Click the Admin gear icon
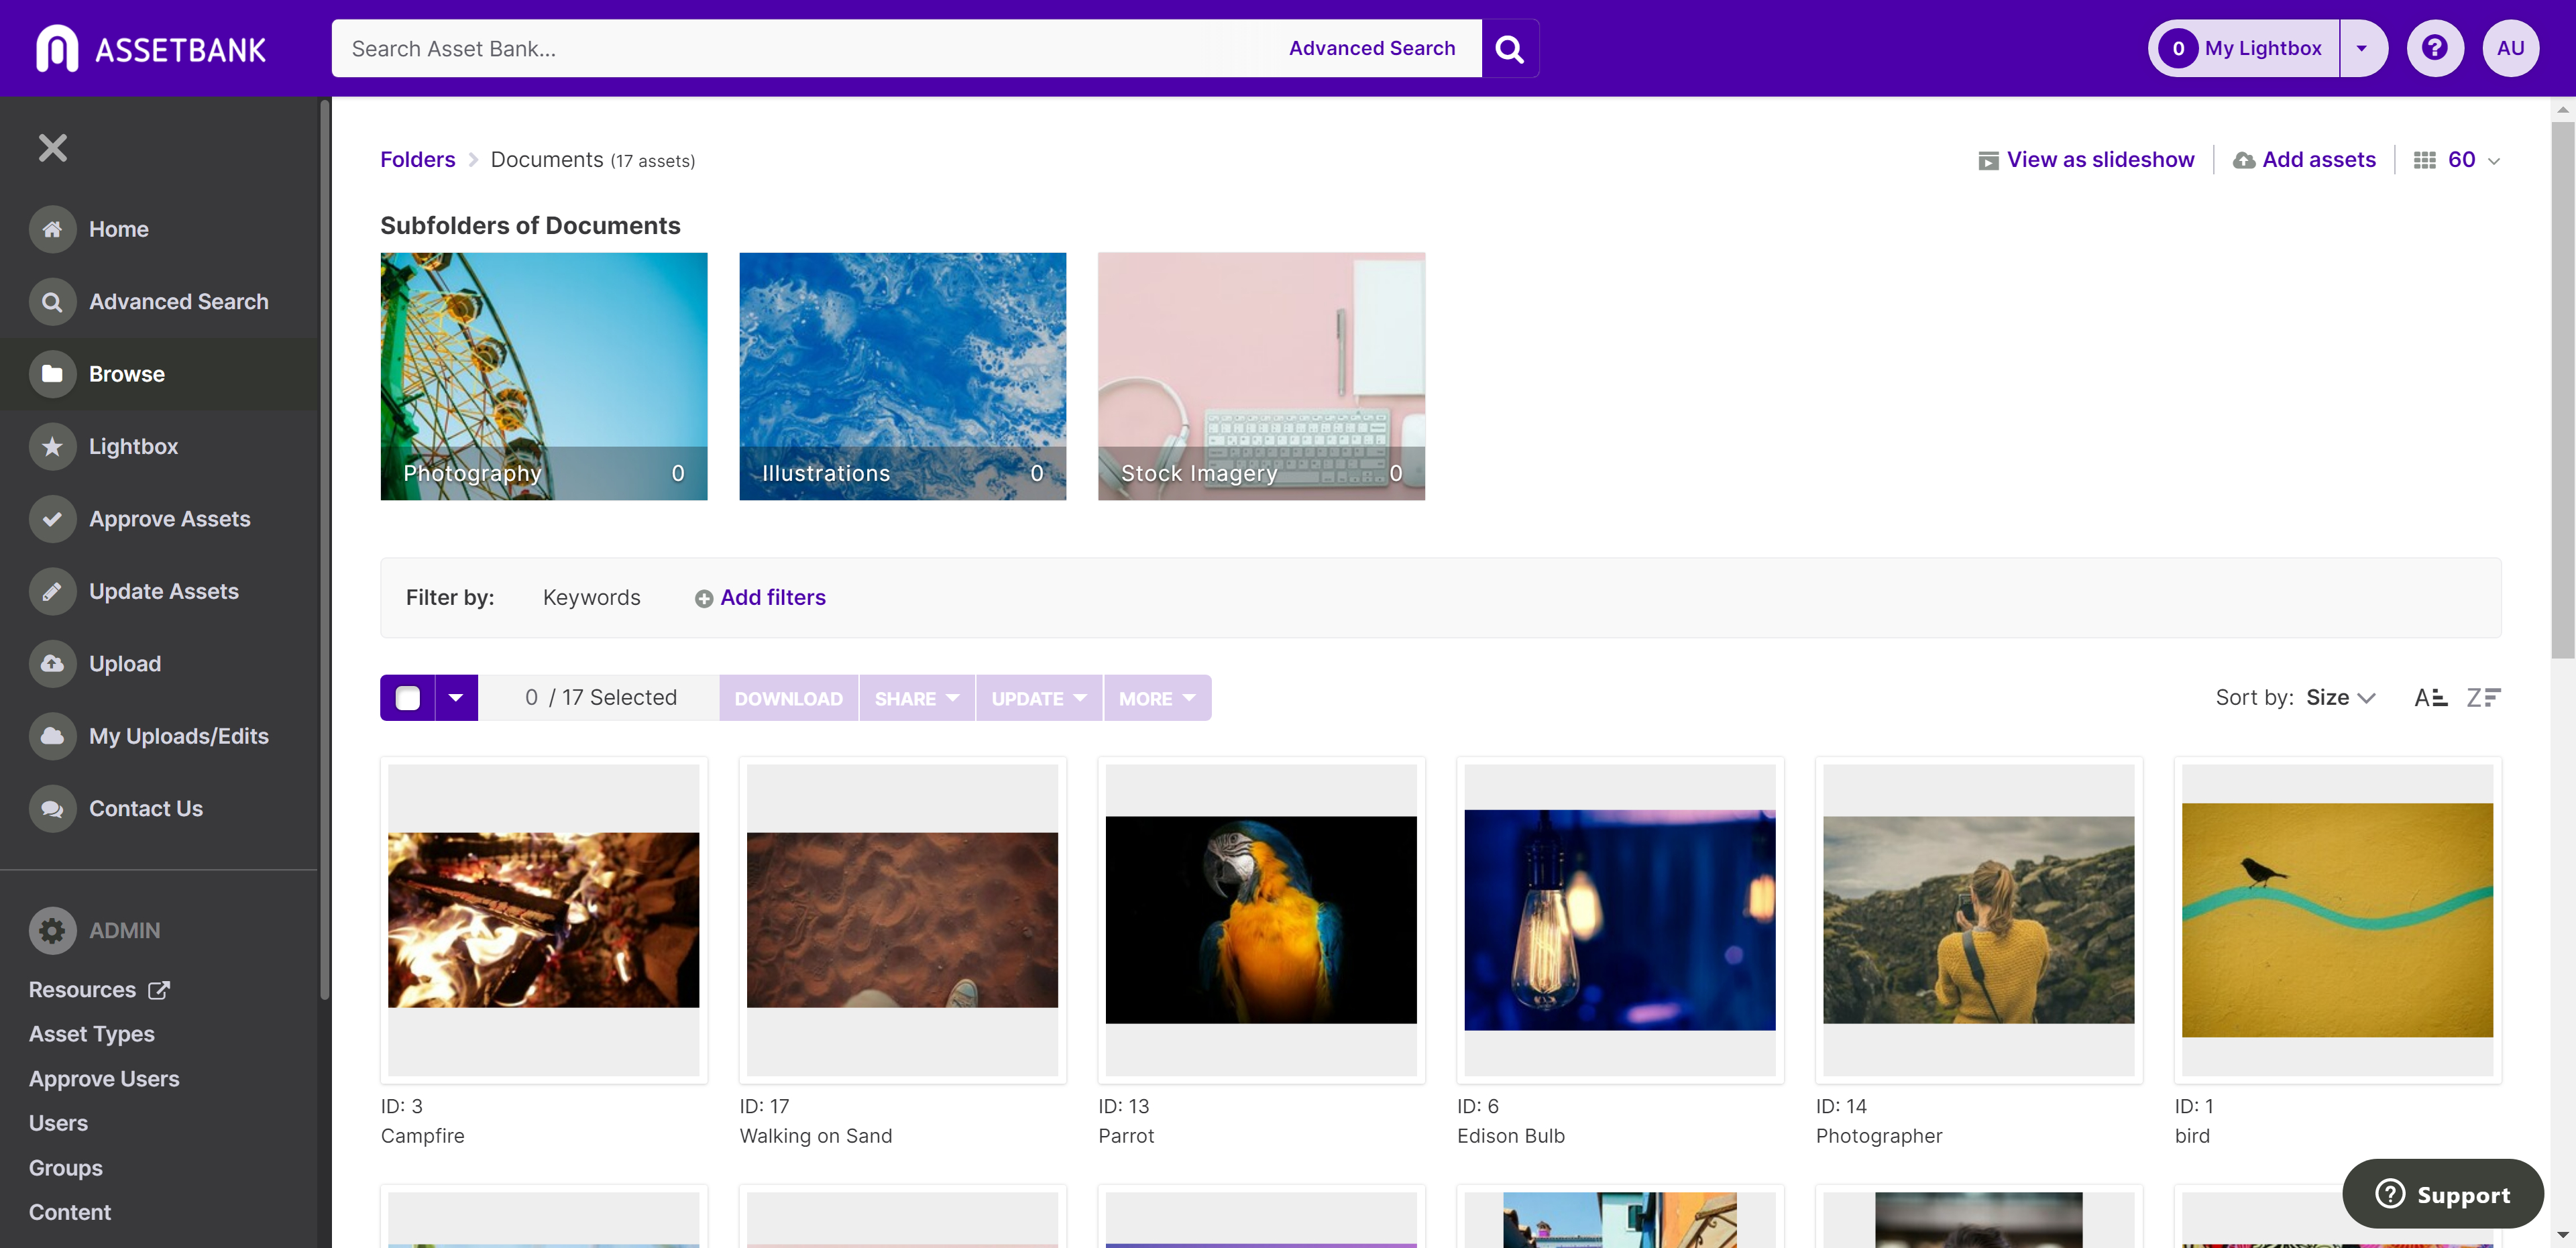Screen dimensions: 2576x1248 (x=53, y=931)
